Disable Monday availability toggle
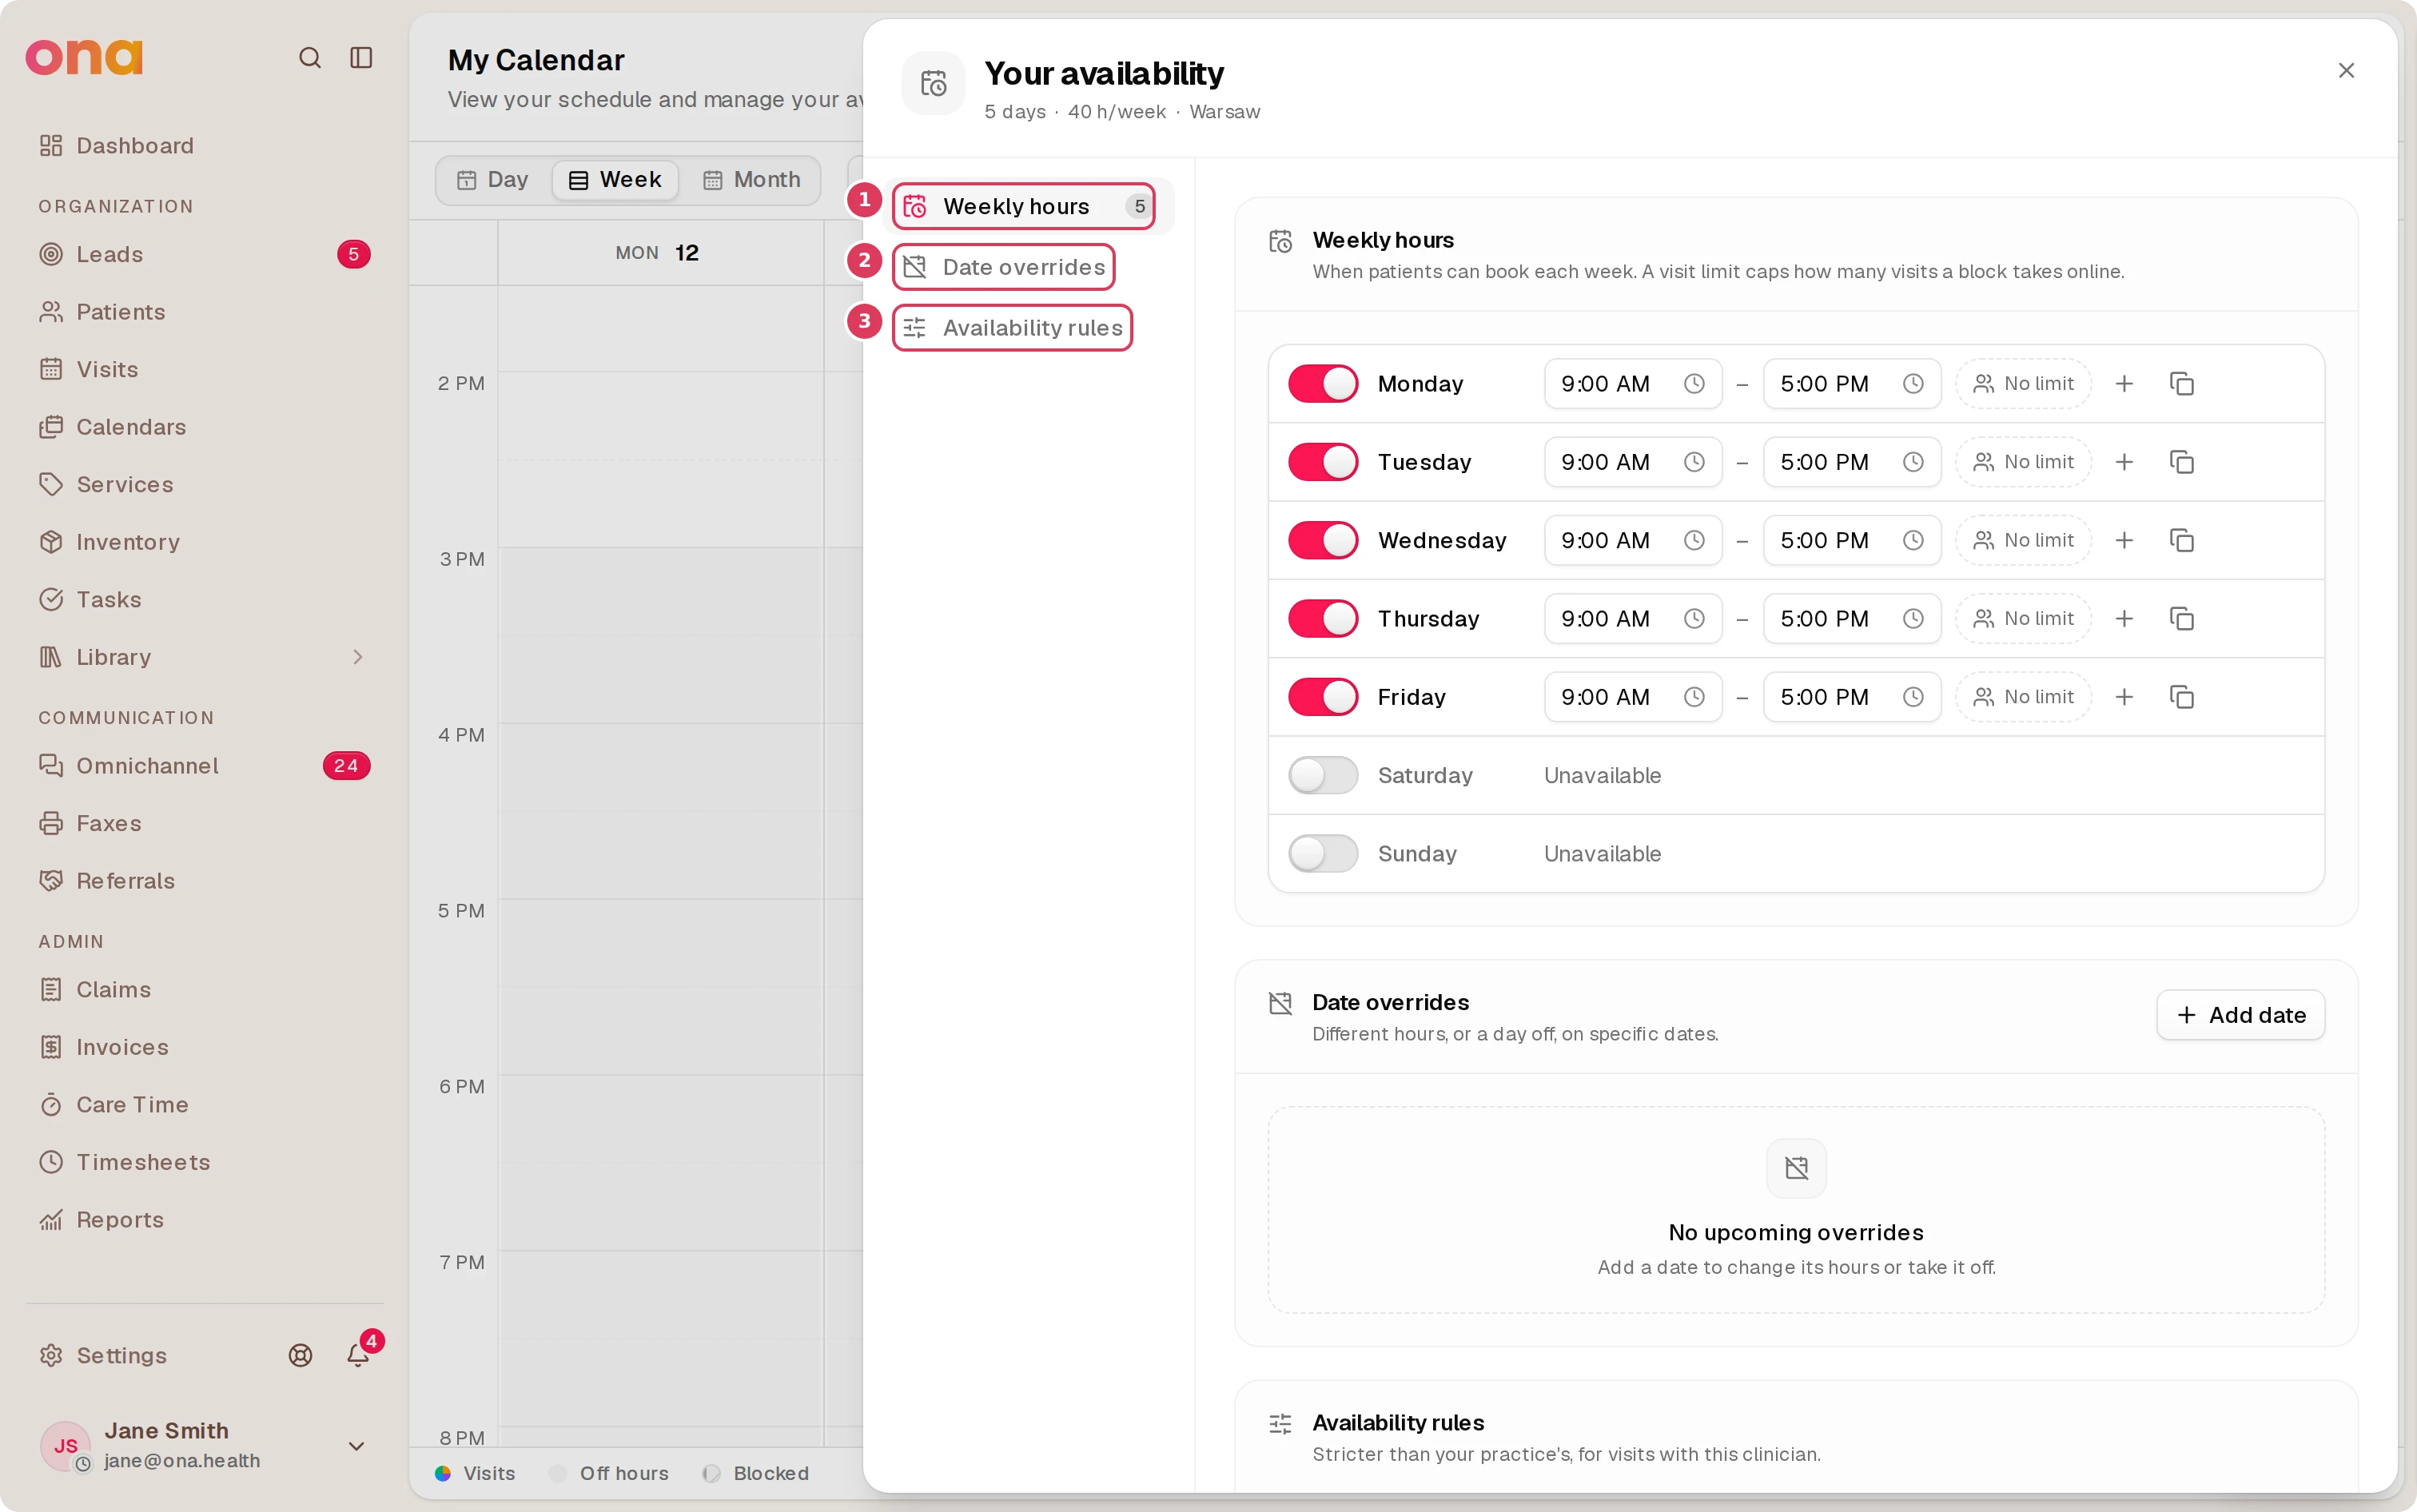The width and height of the screenshot is (2417, 1512). pyautogui.click(x=1322, y=384)
